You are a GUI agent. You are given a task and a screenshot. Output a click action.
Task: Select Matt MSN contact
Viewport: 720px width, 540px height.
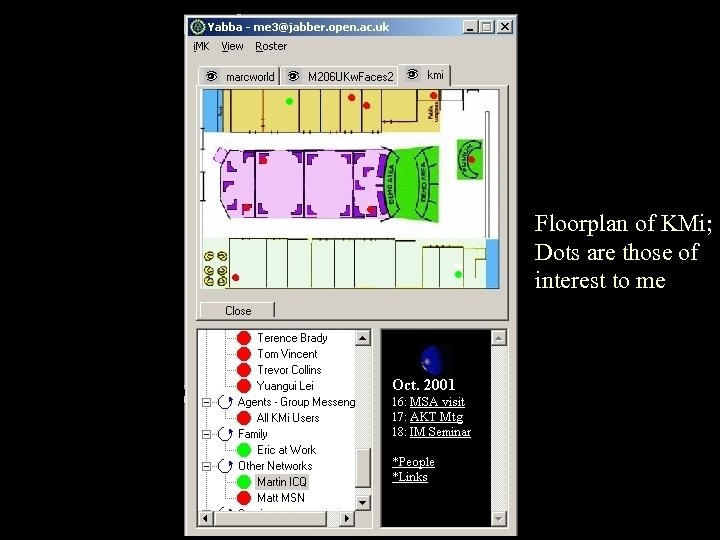point(281,498)
